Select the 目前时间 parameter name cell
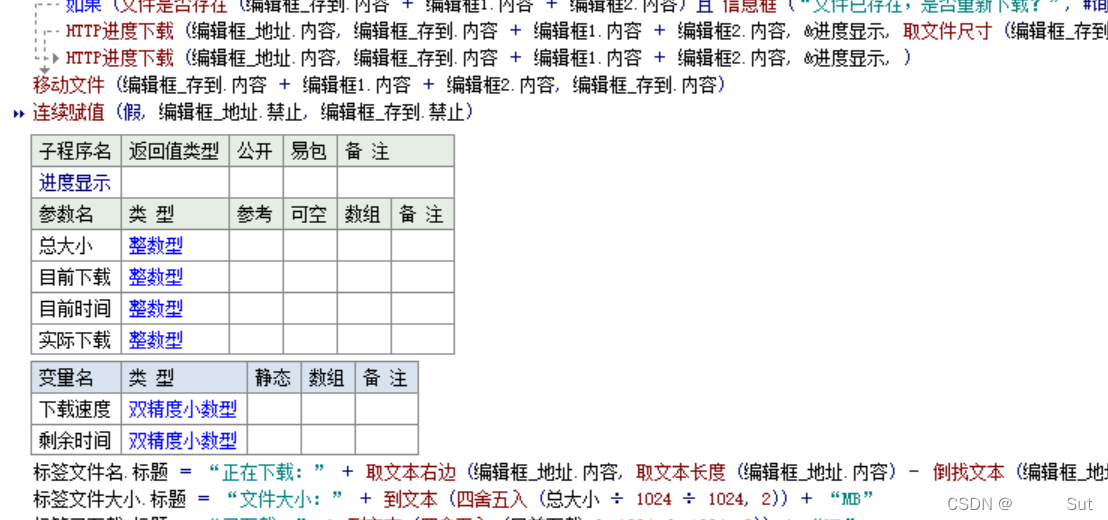The width and height of the screenshot is (1108, 520). 76,308
